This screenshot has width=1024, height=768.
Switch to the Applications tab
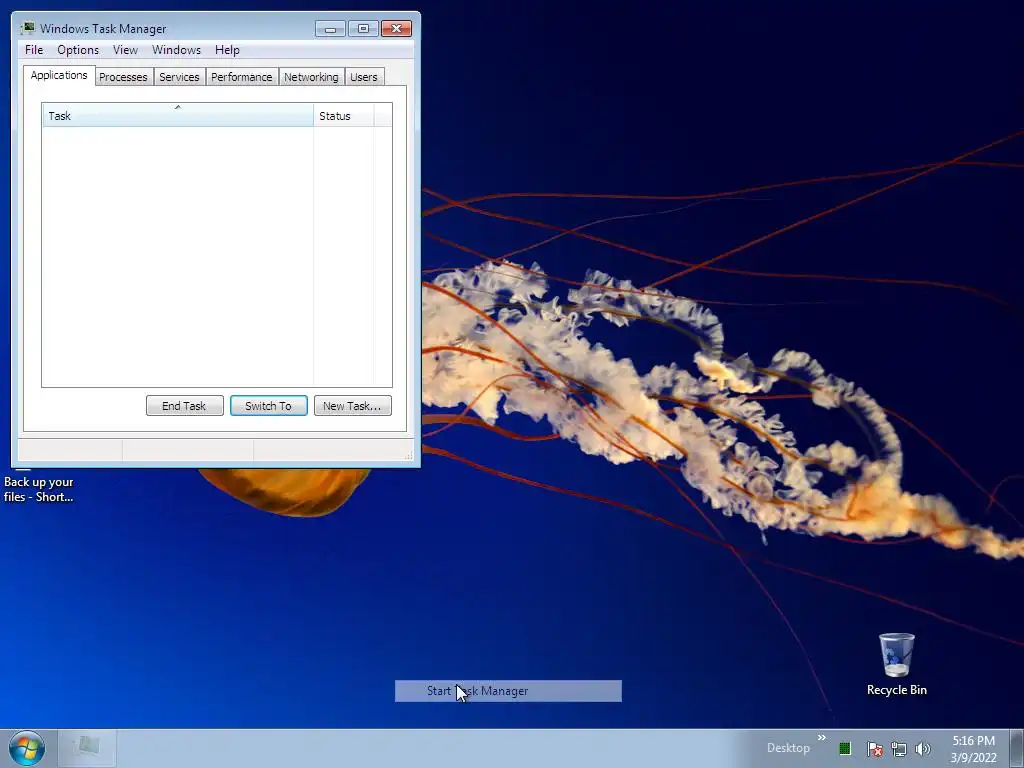tap(59, 75)
